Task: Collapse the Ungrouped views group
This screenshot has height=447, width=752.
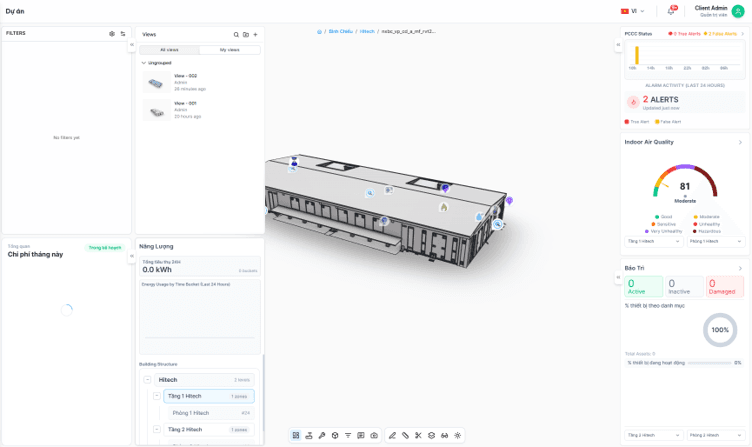Action: point(143,63)
